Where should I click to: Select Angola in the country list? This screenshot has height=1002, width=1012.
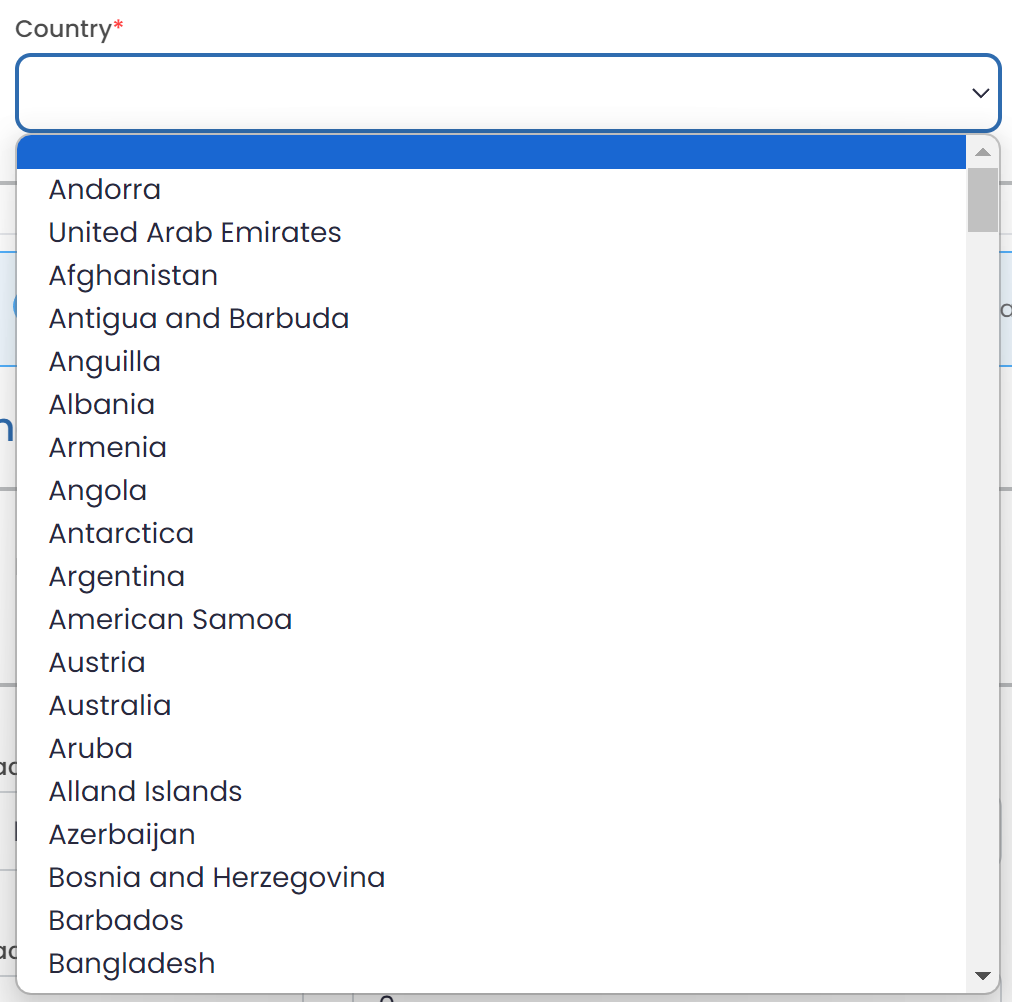[98, 490]
